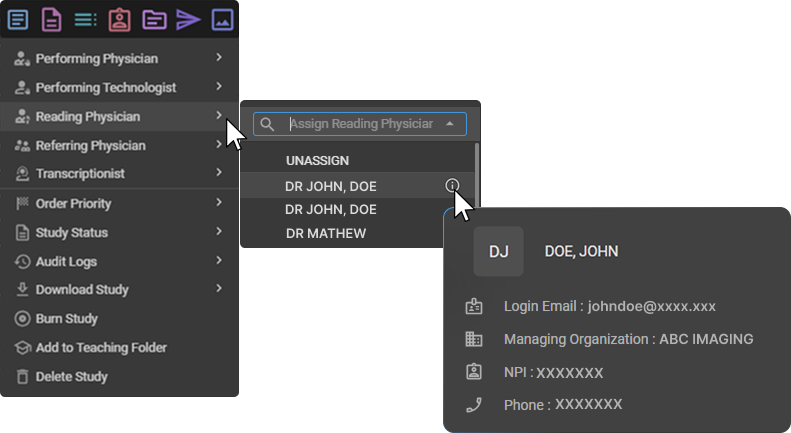Expand Transcriptionist submenu arrow
This screenshot has width=791, height=433.
[x=219, y=173]
